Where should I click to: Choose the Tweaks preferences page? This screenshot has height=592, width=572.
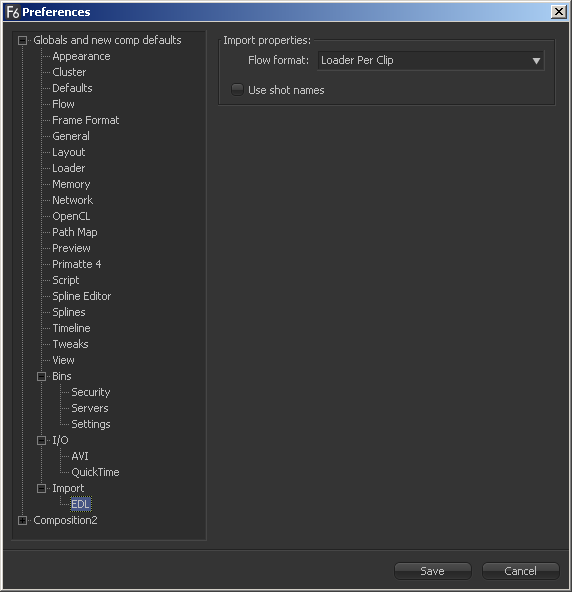[70, 344]
